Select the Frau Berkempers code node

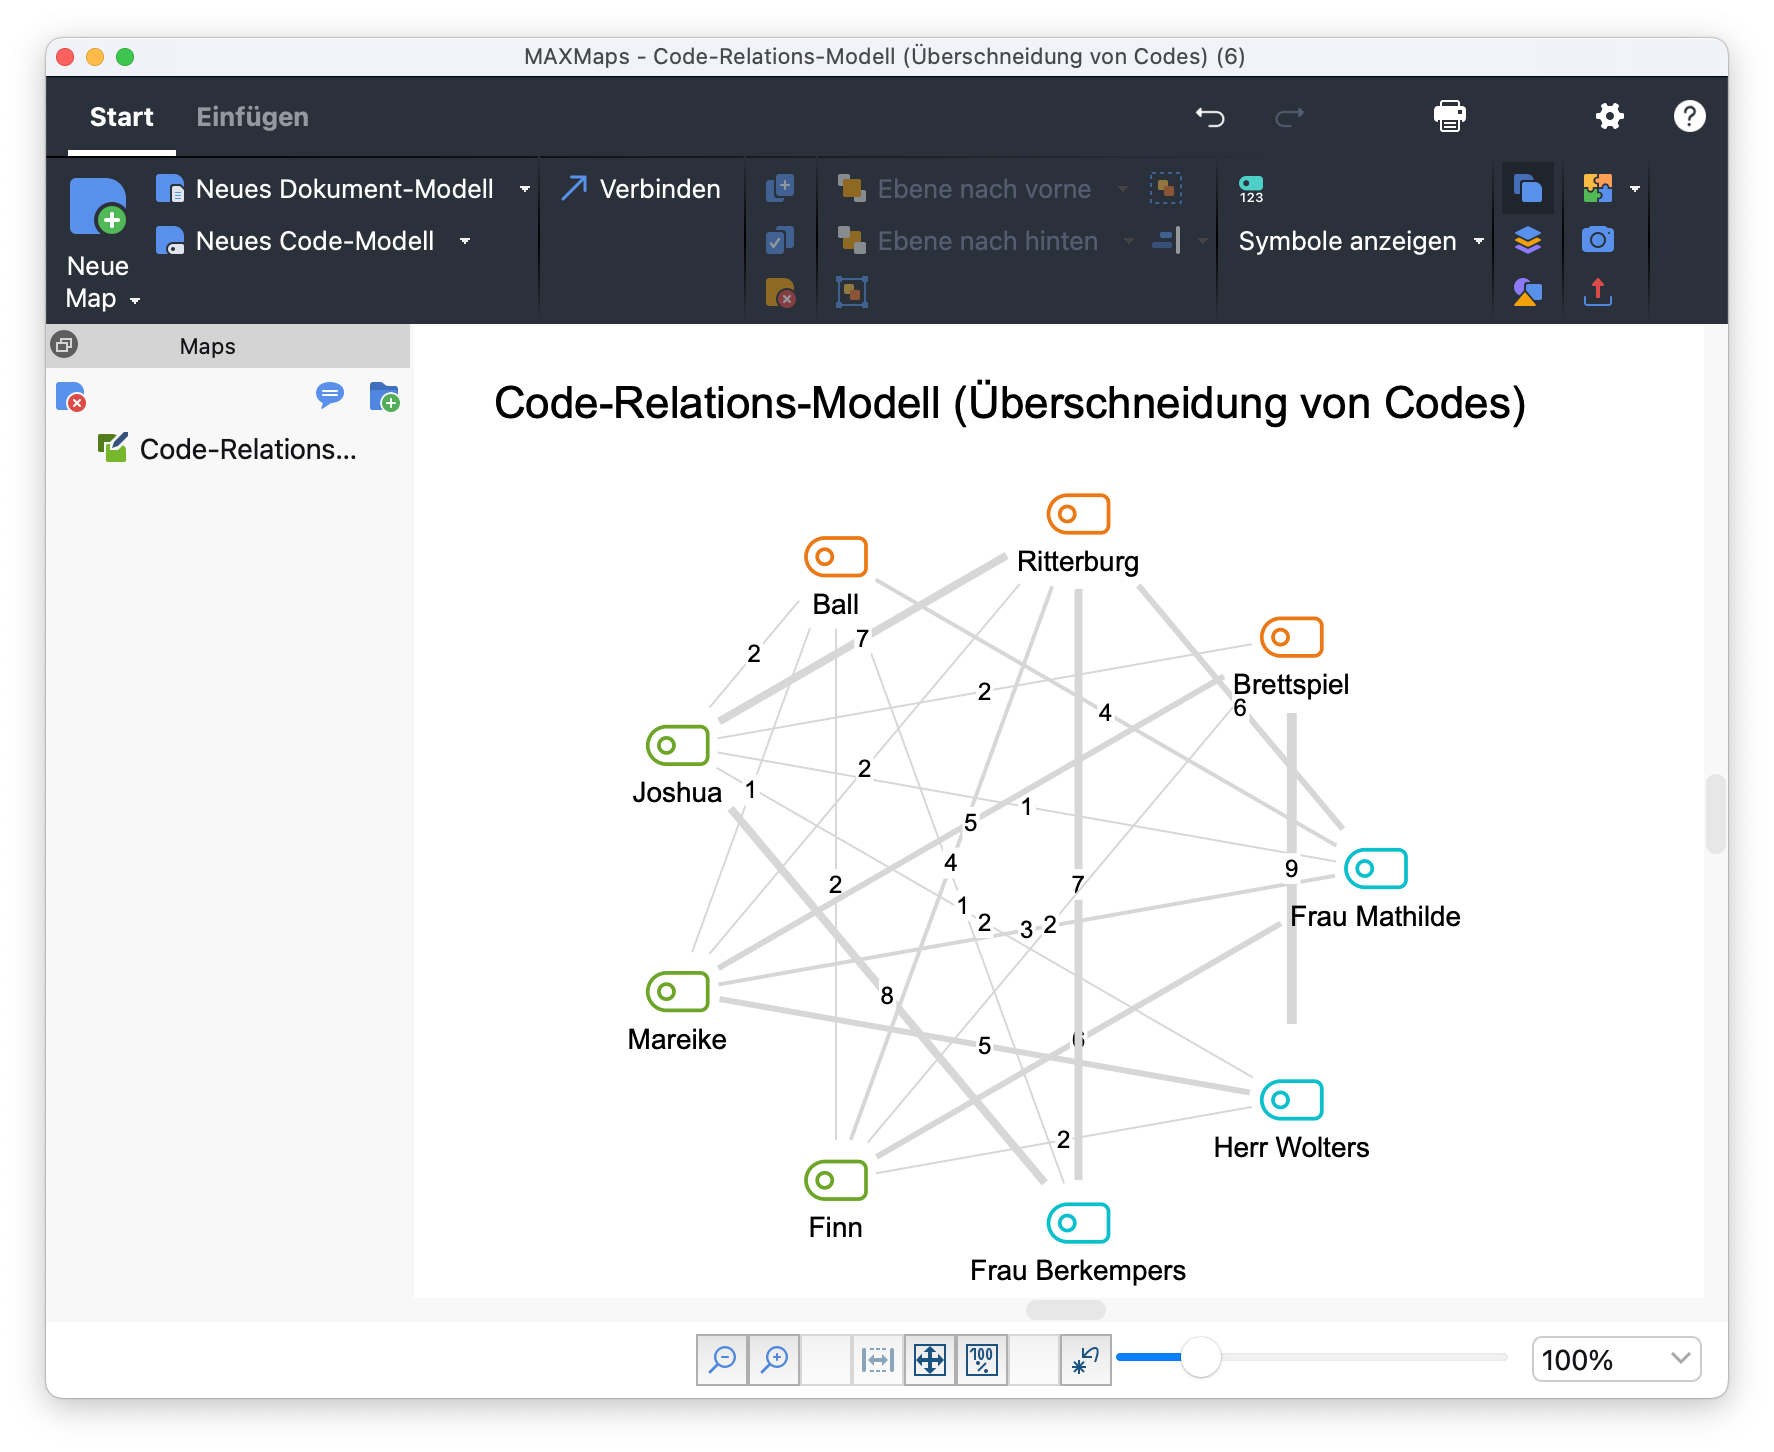tap(1078, 1244)
